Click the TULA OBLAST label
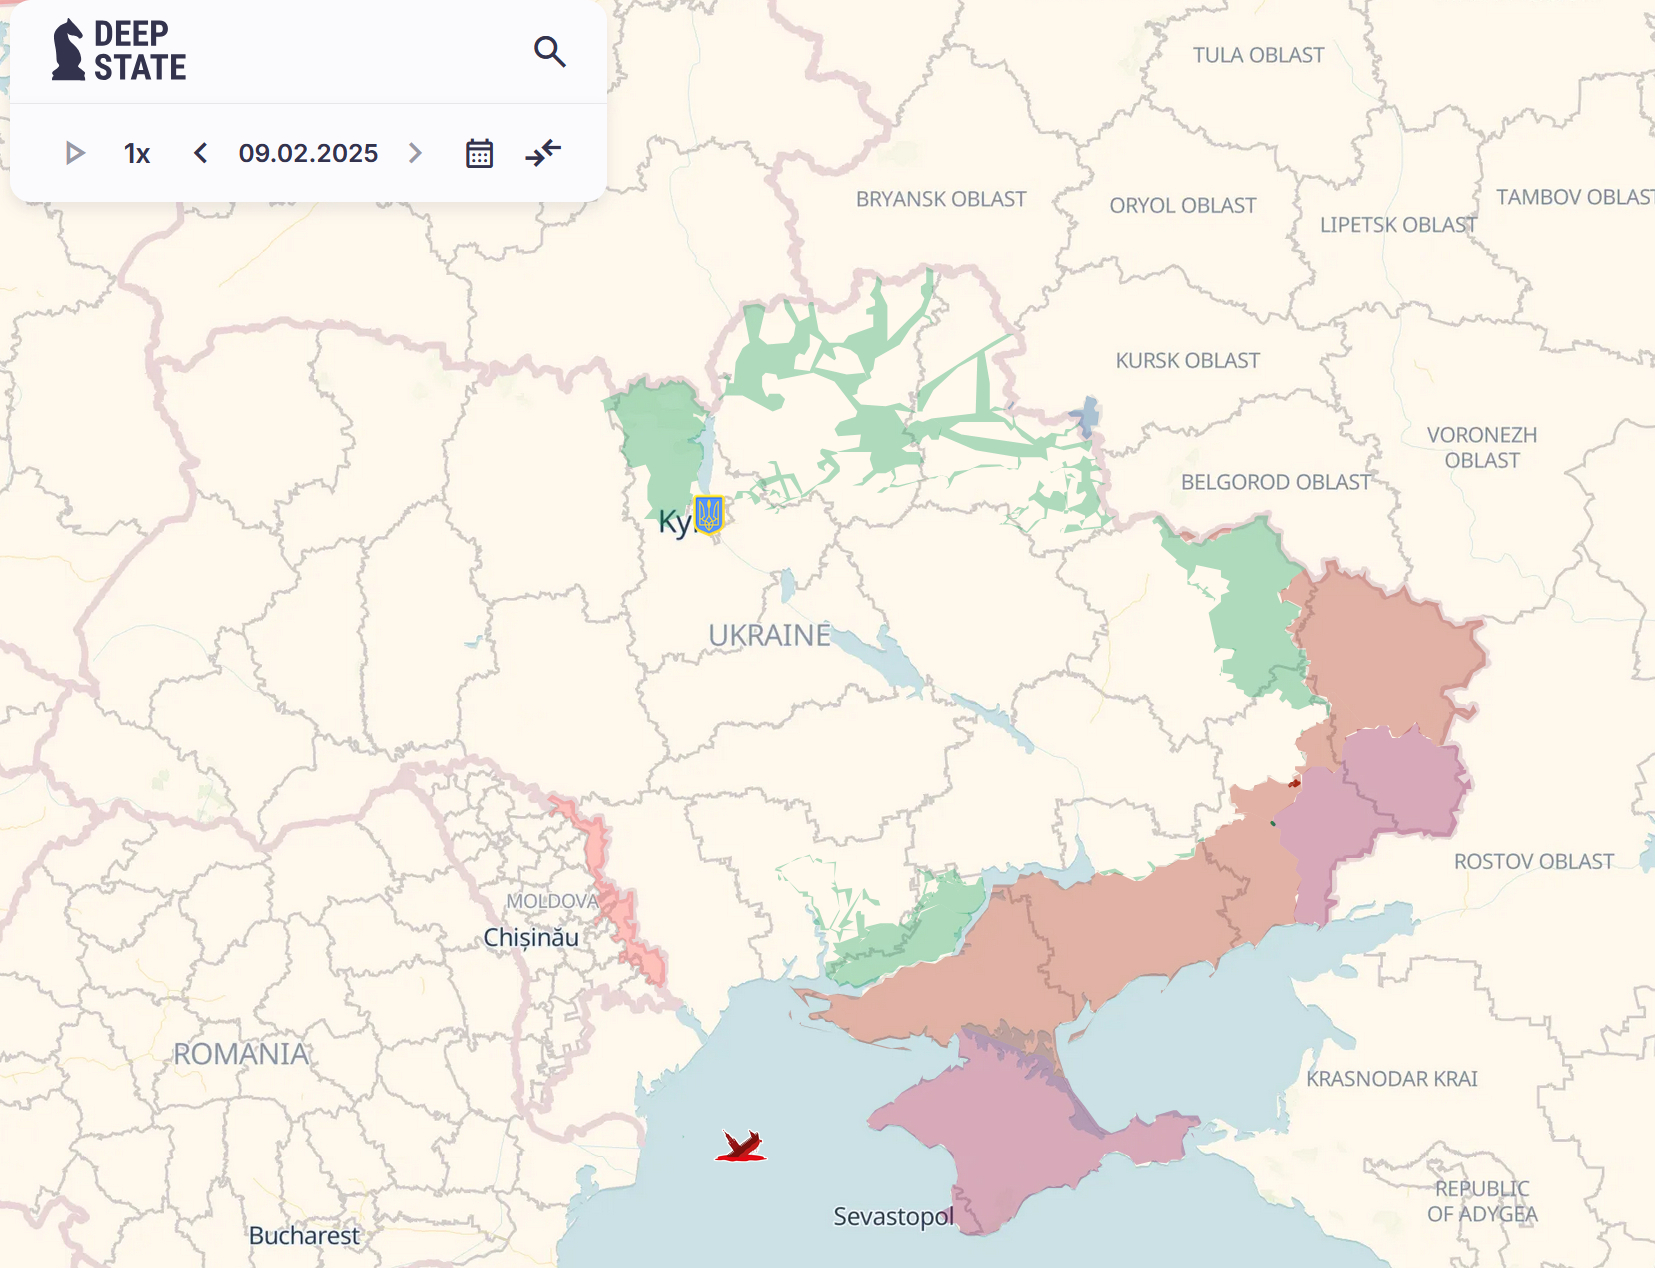Screen dimensions: 1655x1268 pyautogui.click(x=1258, y=55)
